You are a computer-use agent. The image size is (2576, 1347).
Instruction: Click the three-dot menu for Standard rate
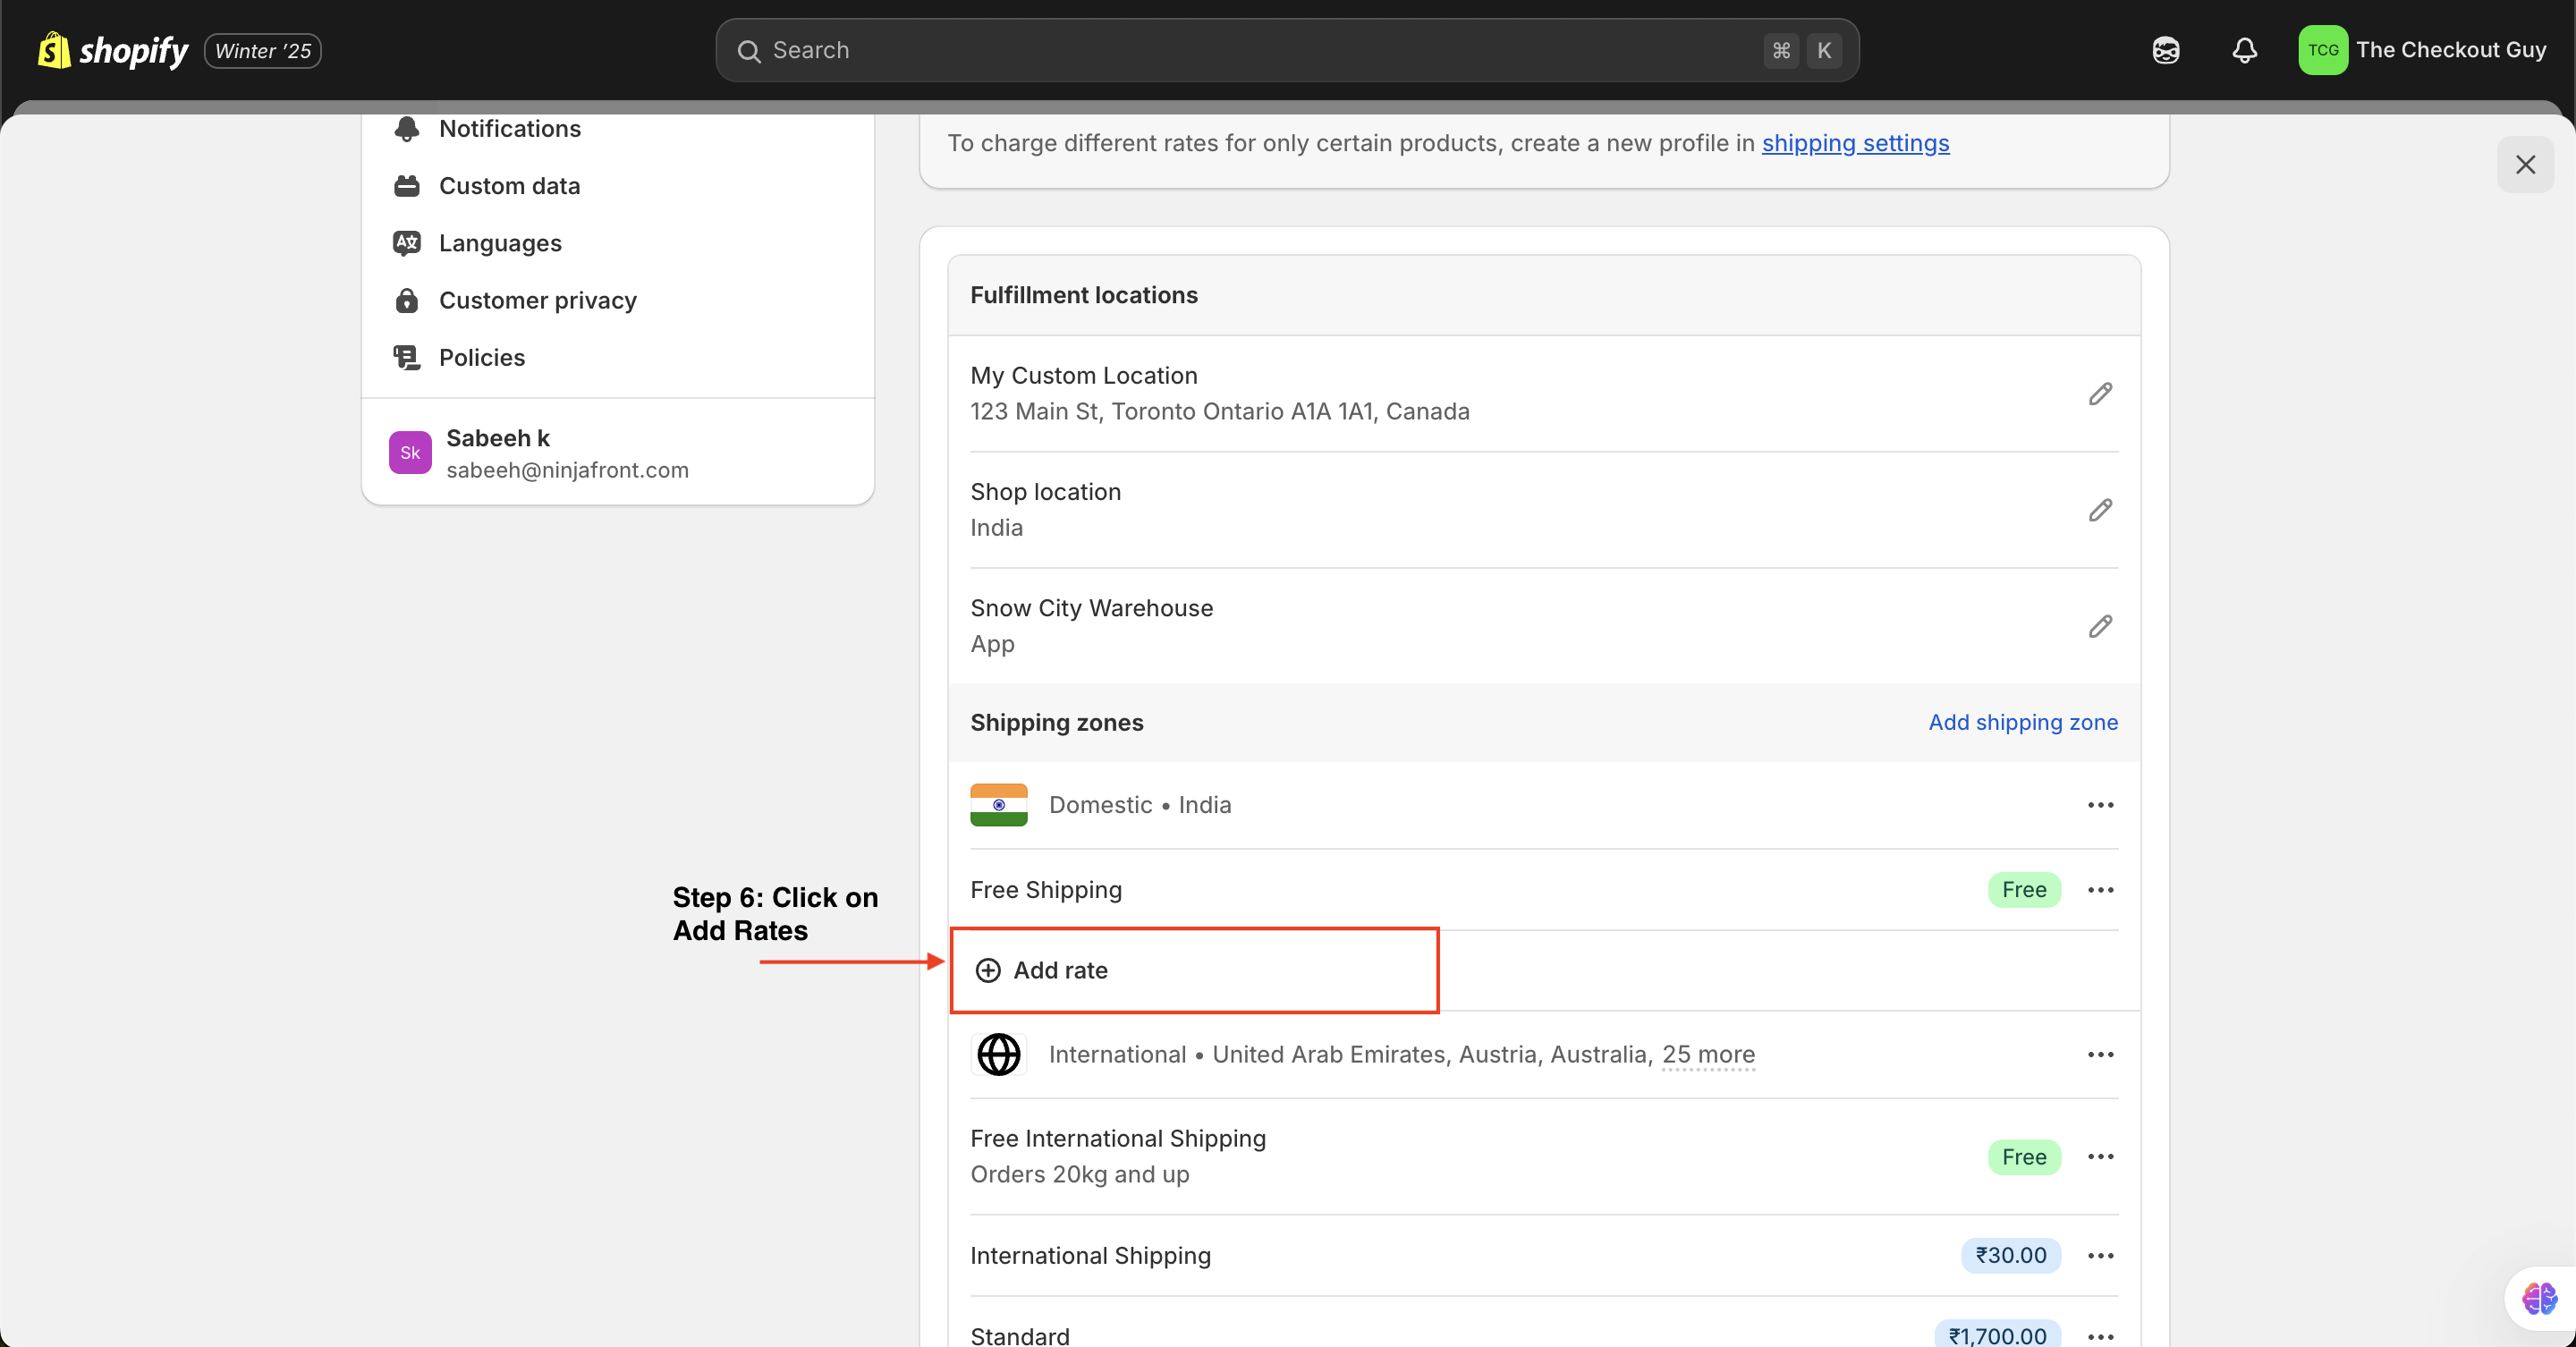pos(2099,1335)
